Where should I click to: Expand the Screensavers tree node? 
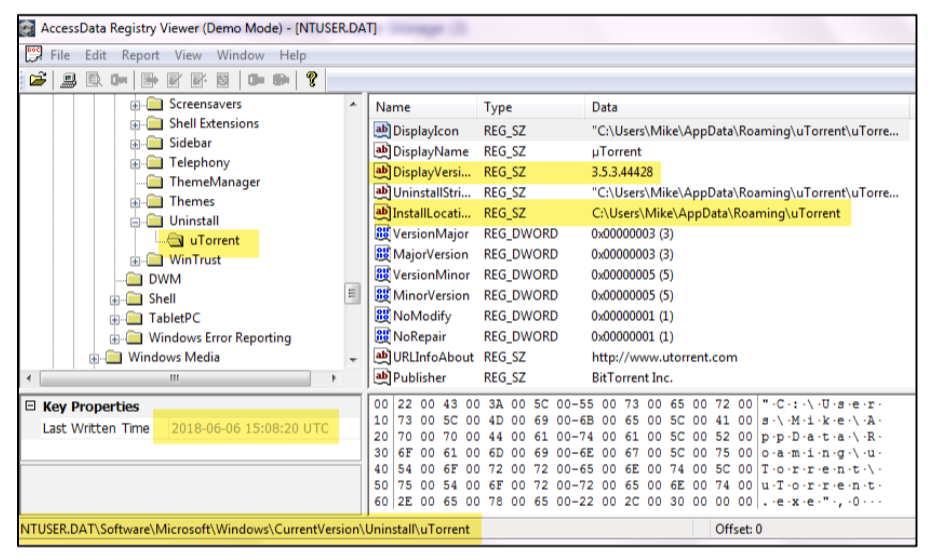coord(136,106)
